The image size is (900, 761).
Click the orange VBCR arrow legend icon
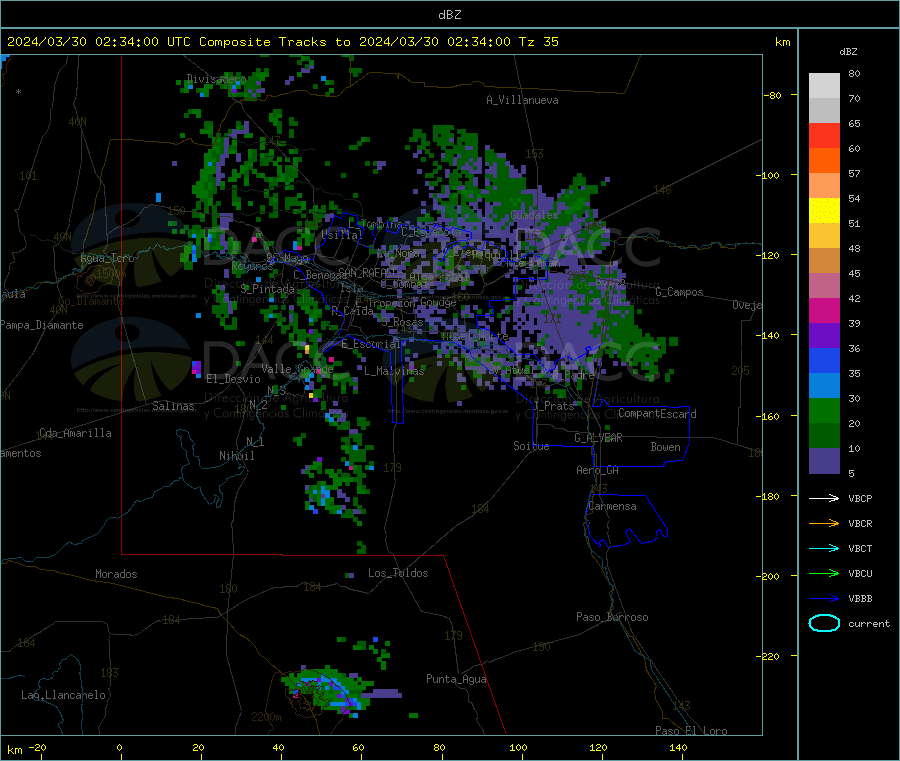tap(824, 523)
